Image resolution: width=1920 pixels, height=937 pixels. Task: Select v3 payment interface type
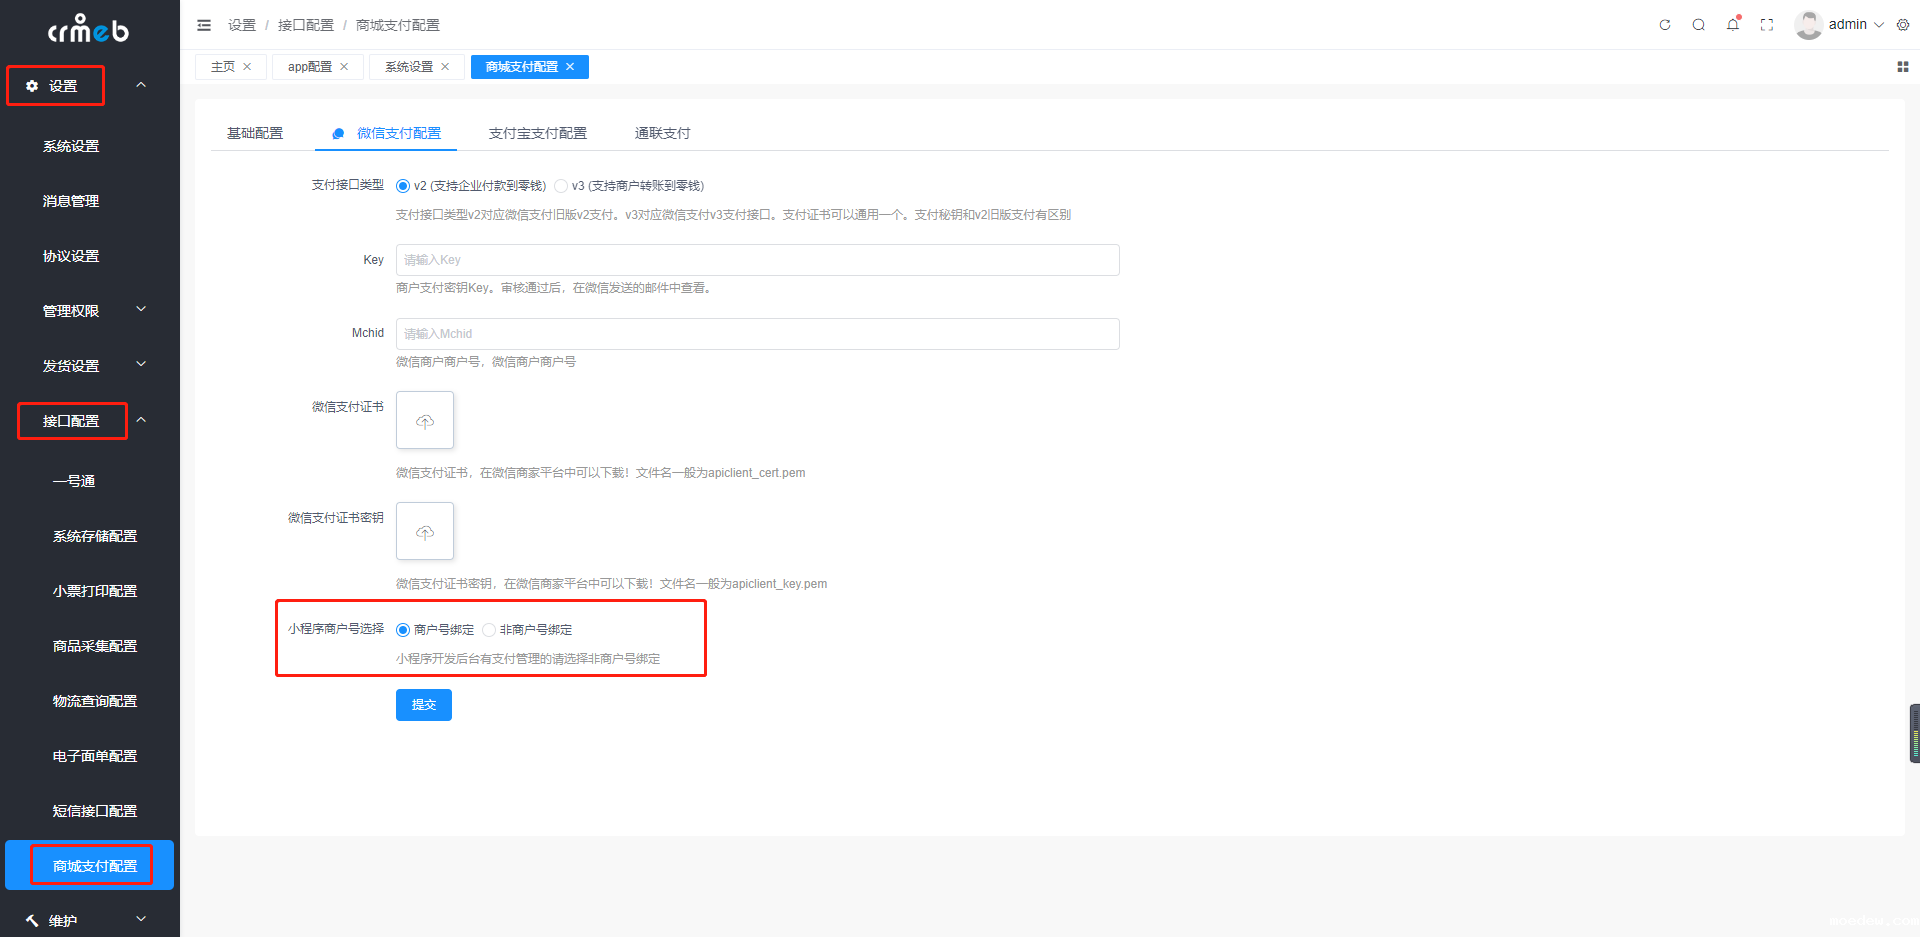click(562, 186)
